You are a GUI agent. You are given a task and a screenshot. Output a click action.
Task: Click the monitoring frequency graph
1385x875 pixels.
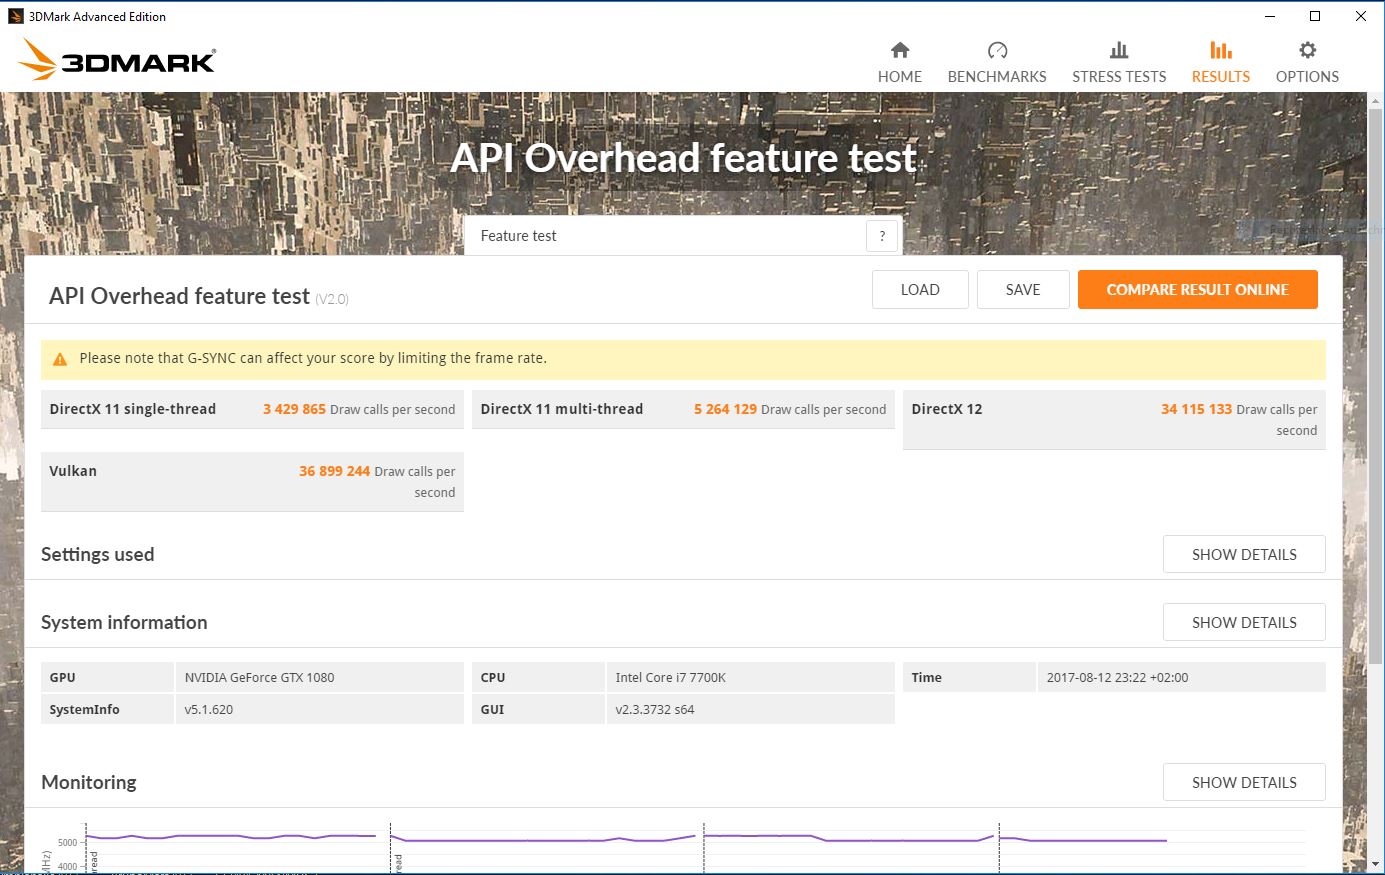click(694, 848)
